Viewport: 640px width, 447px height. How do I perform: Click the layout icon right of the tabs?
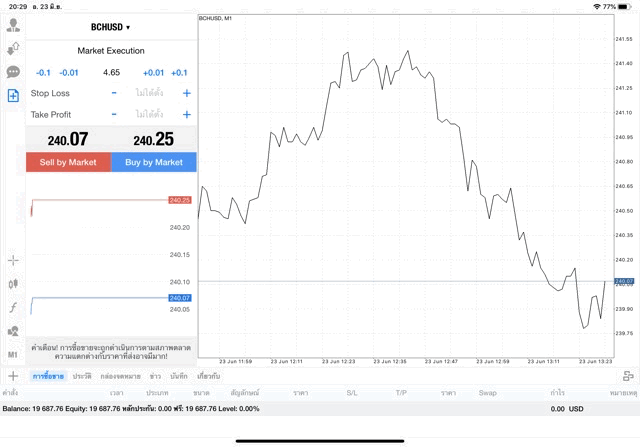click(x=627, y=376)
